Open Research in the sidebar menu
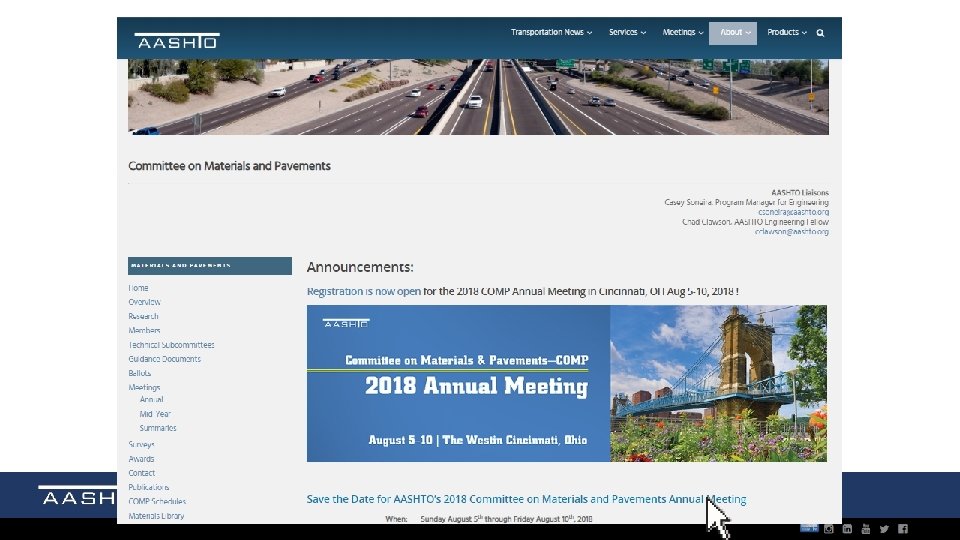Image resolution: width=960 pixels, height=540 pixels. (143, 316)
